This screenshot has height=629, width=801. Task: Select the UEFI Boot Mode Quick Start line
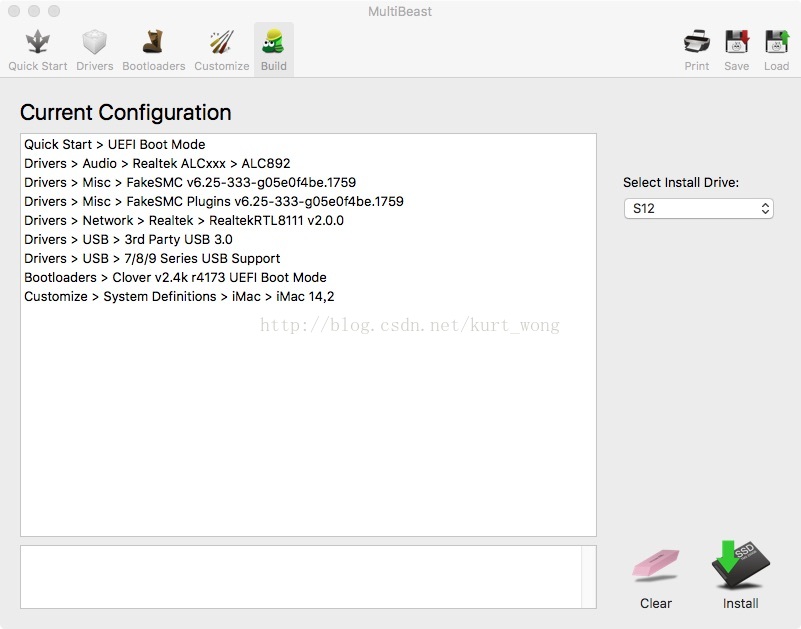point(114,145)
